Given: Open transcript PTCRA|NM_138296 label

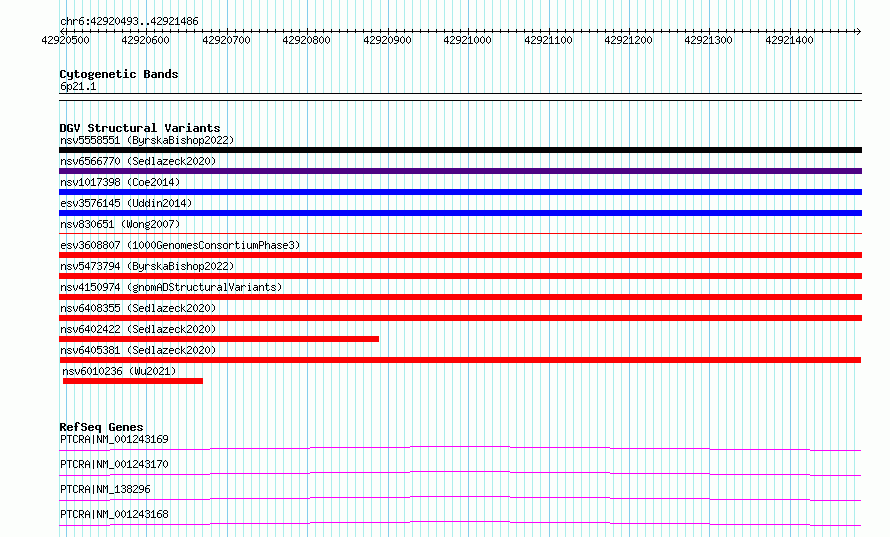Looking at the screenshot, I should (105, 489).
